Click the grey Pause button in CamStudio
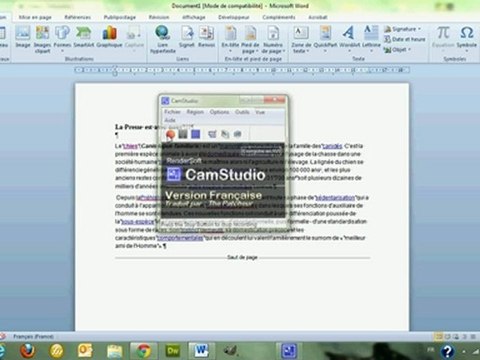 click(183, 134)
